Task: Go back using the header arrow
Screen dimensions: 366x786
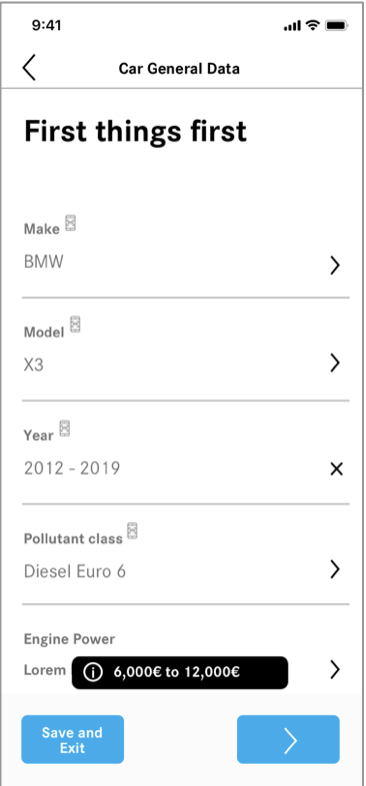Action: (29, 68)
